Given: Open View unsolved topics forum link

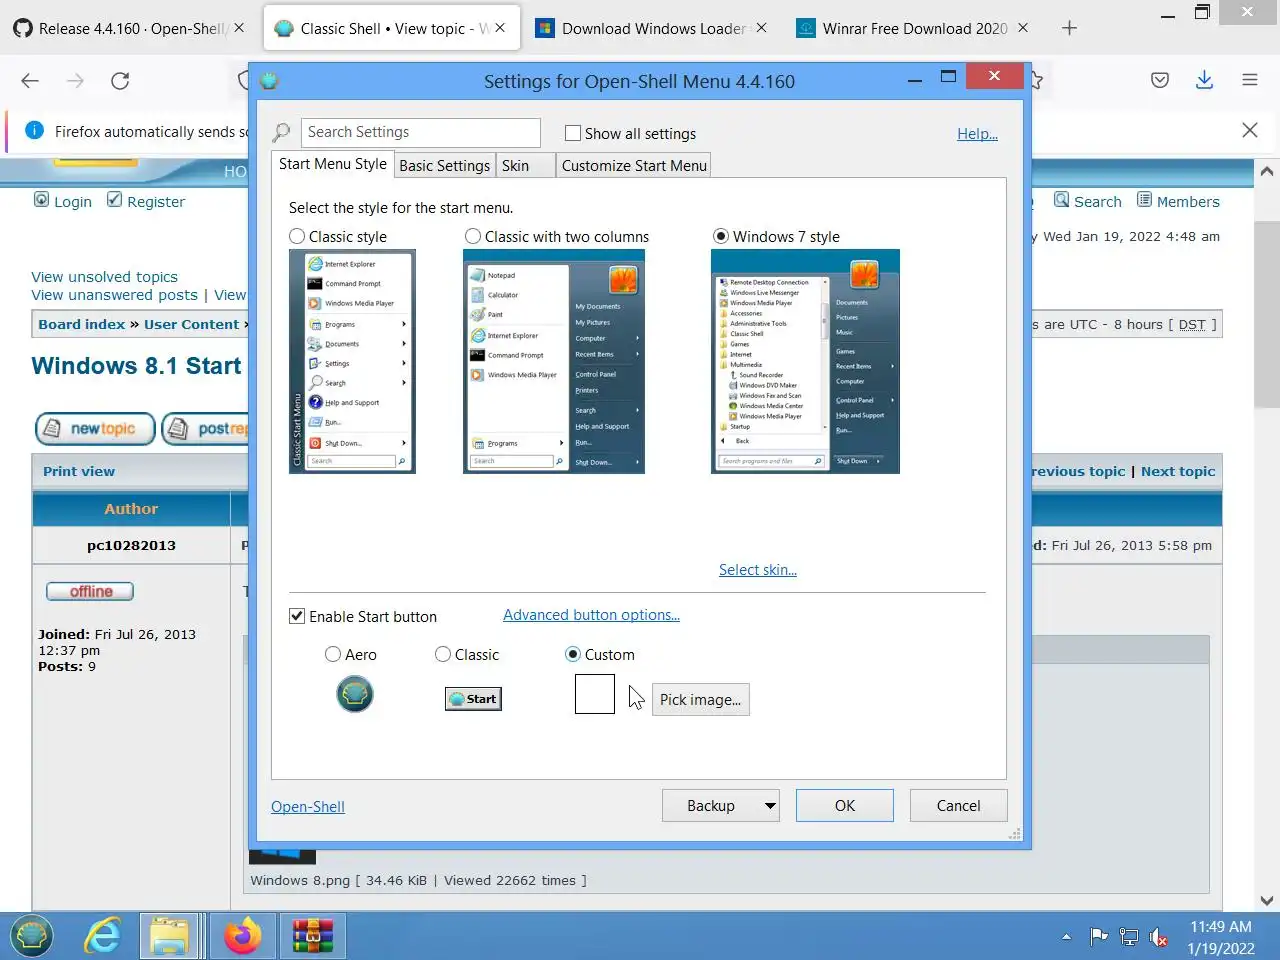Looking at the screenshot, I should point(104,277).
